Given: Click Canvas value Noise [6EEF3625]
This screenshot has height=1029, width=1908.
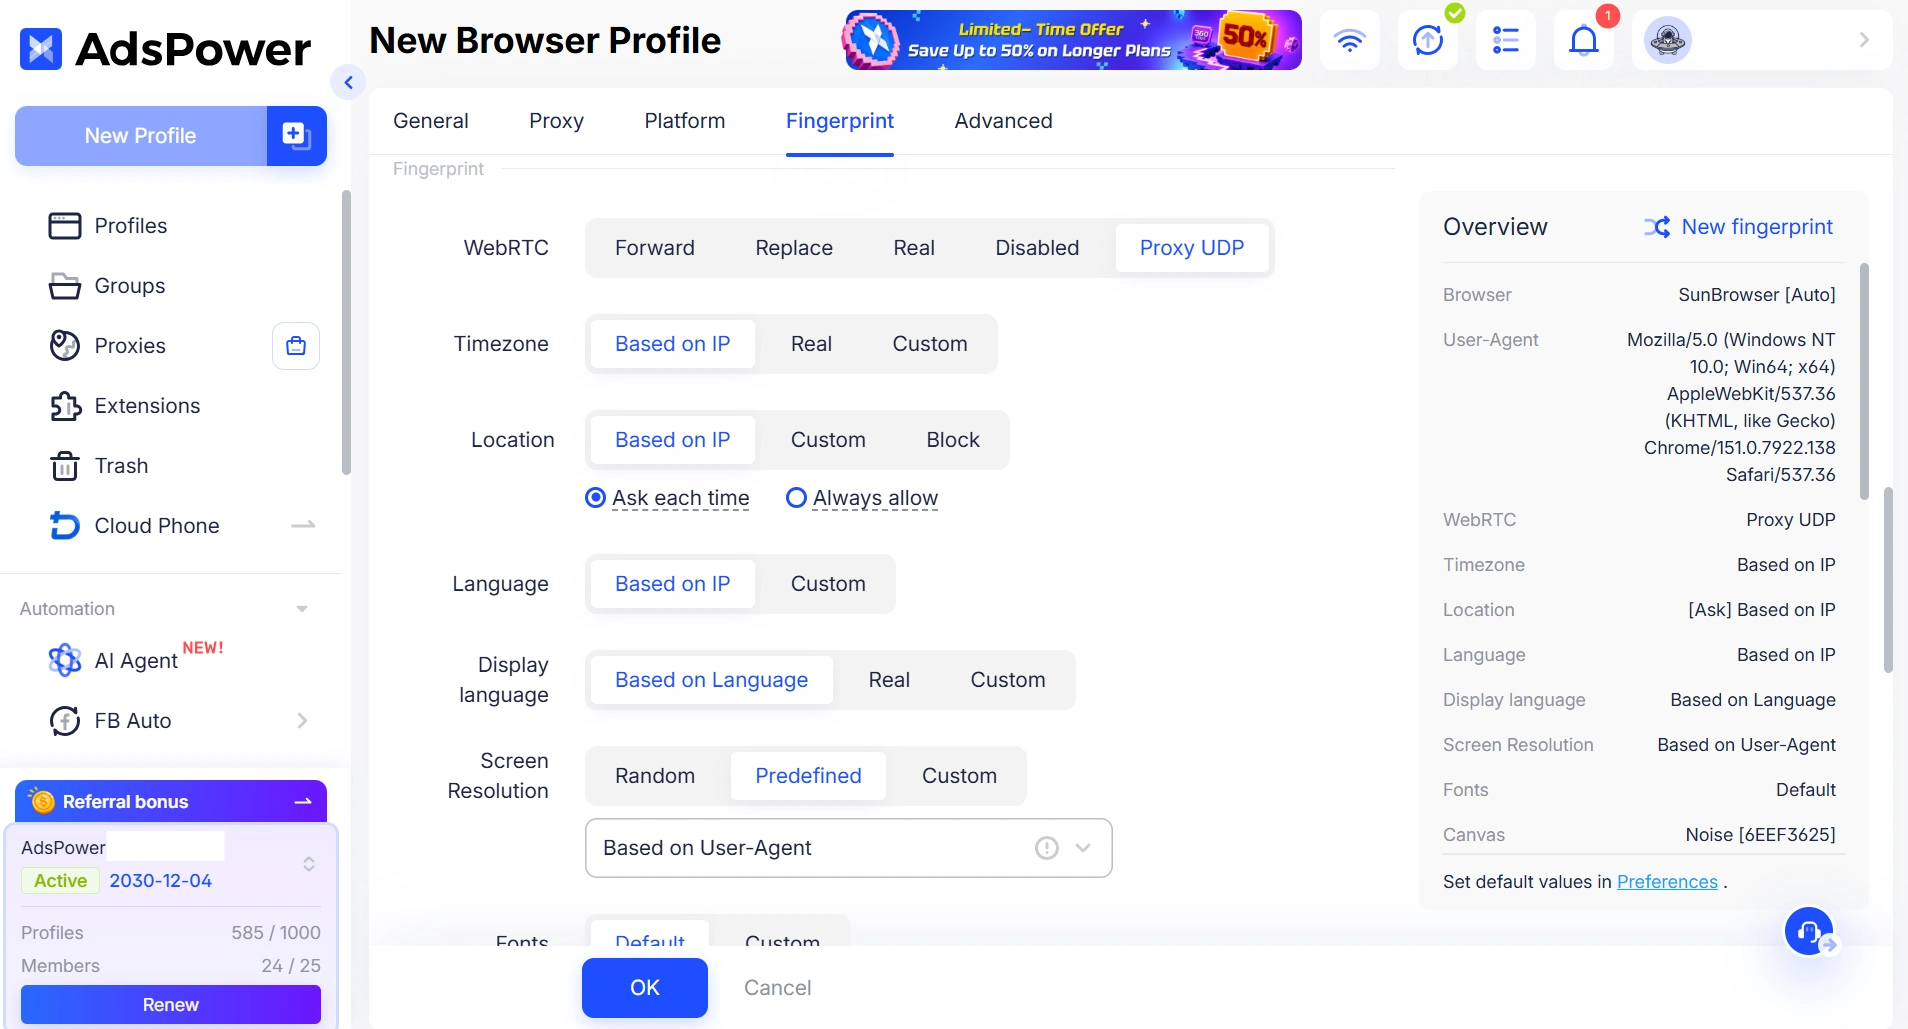Looking at the screenshot, I should coord(1760,835).
